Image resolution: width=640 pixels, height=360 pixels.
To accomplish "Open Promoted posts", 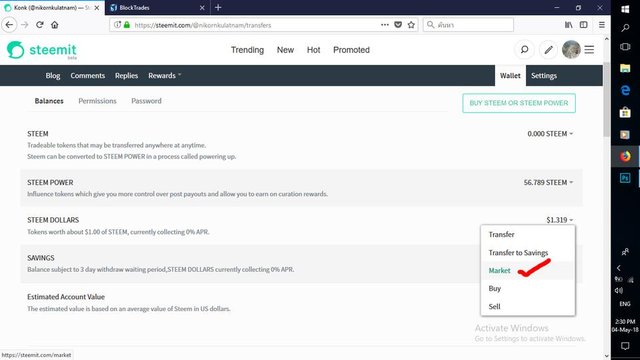I will [351, 50].
